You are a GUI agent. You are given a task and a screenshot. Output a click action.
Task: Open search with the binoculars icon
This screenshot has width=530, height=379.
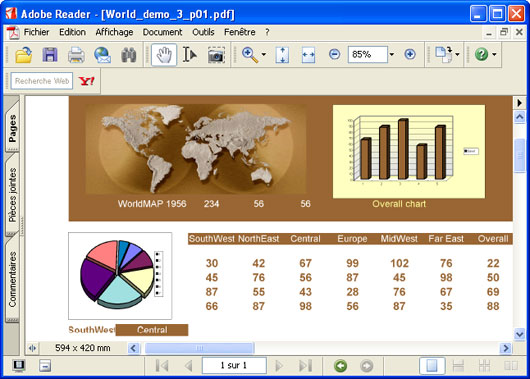pos(129,55)
